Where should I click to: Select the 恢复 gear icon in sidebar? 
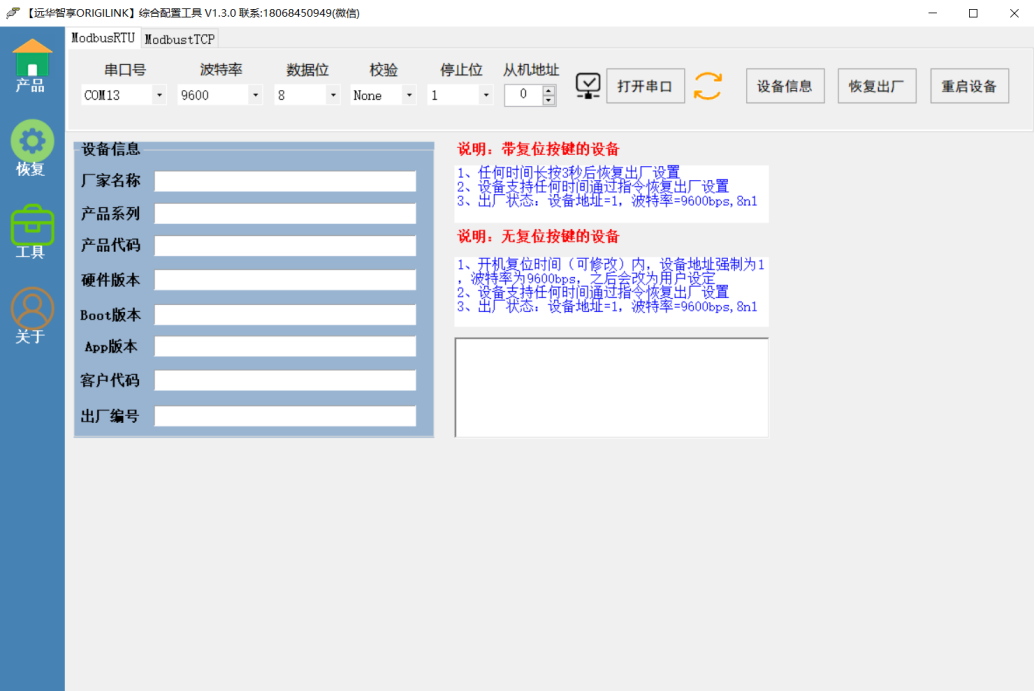click(32, 141)
